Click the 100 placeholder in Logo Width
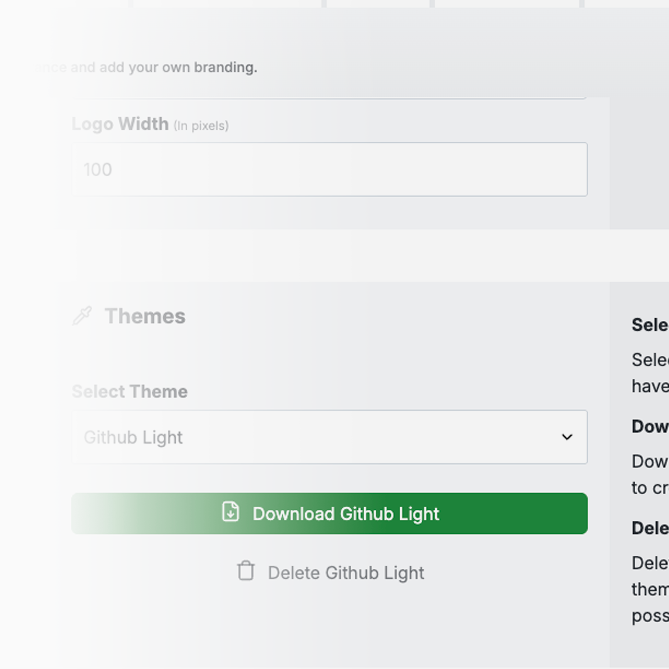This screenshot has height=669, width=669. click(98, 170)
